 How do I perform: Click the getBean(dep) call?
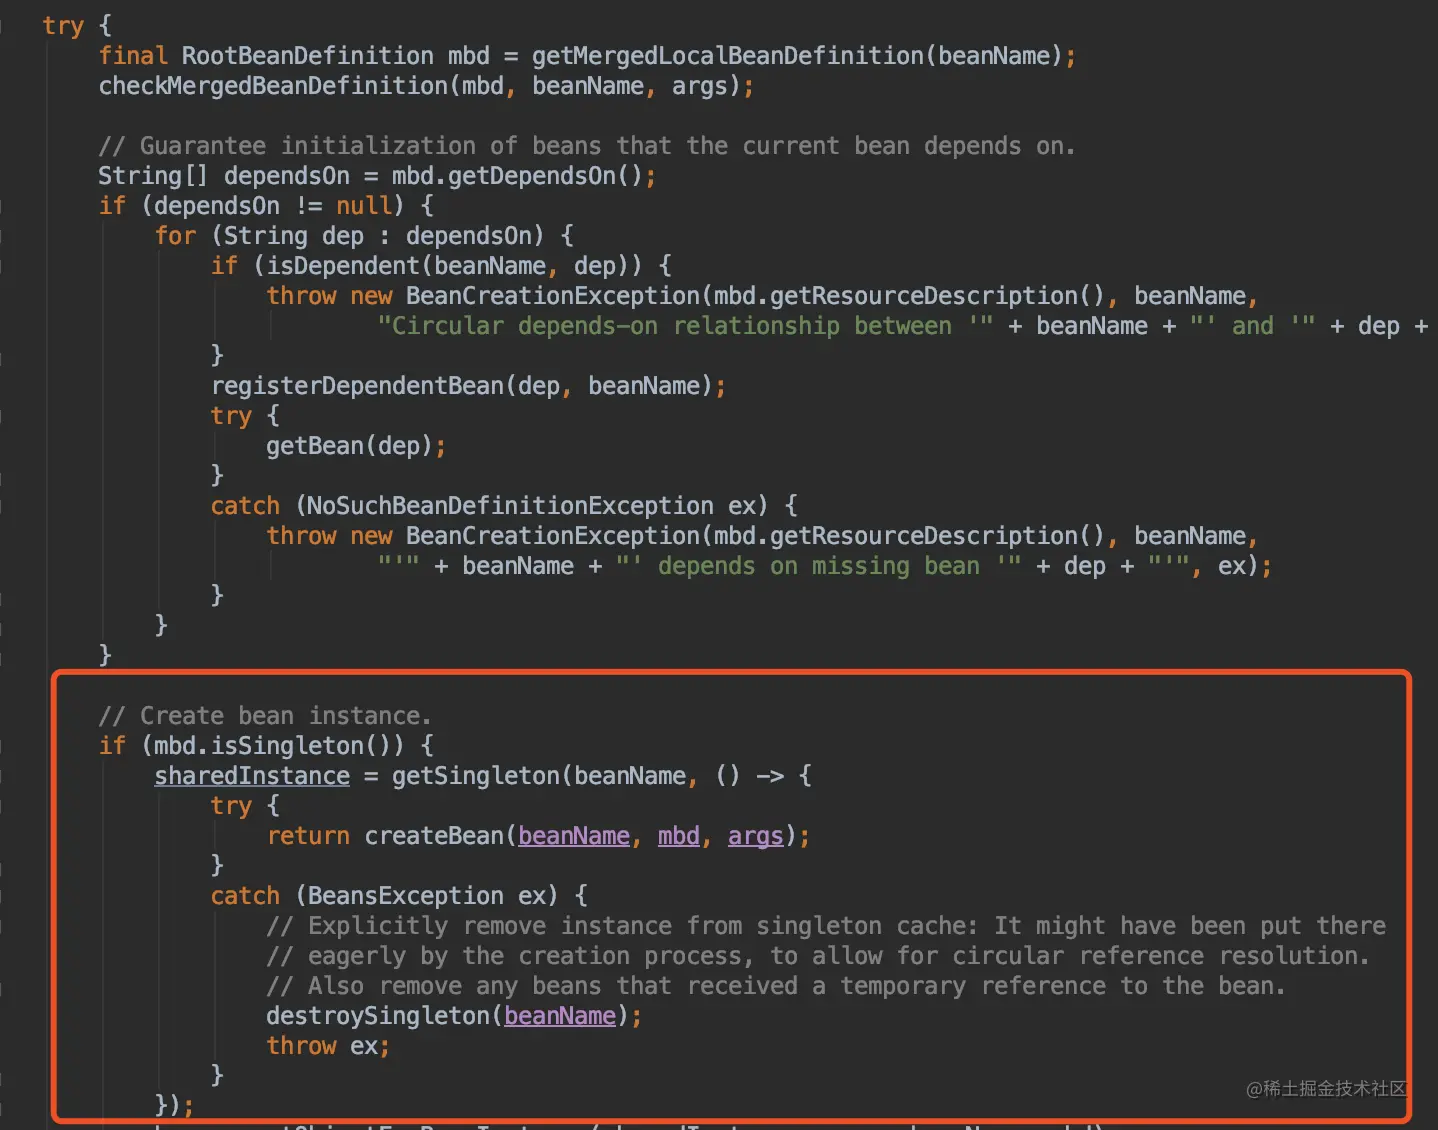[350, 446]
